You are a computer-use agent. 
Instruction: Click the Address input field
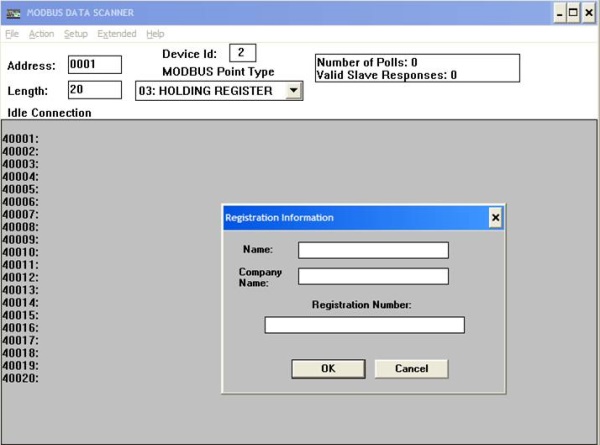(x=95, y=64)
